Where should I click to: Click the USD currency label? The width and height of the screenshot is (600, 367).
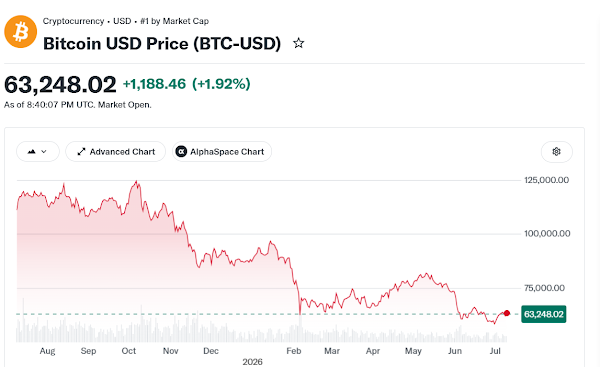click(122, 21)
